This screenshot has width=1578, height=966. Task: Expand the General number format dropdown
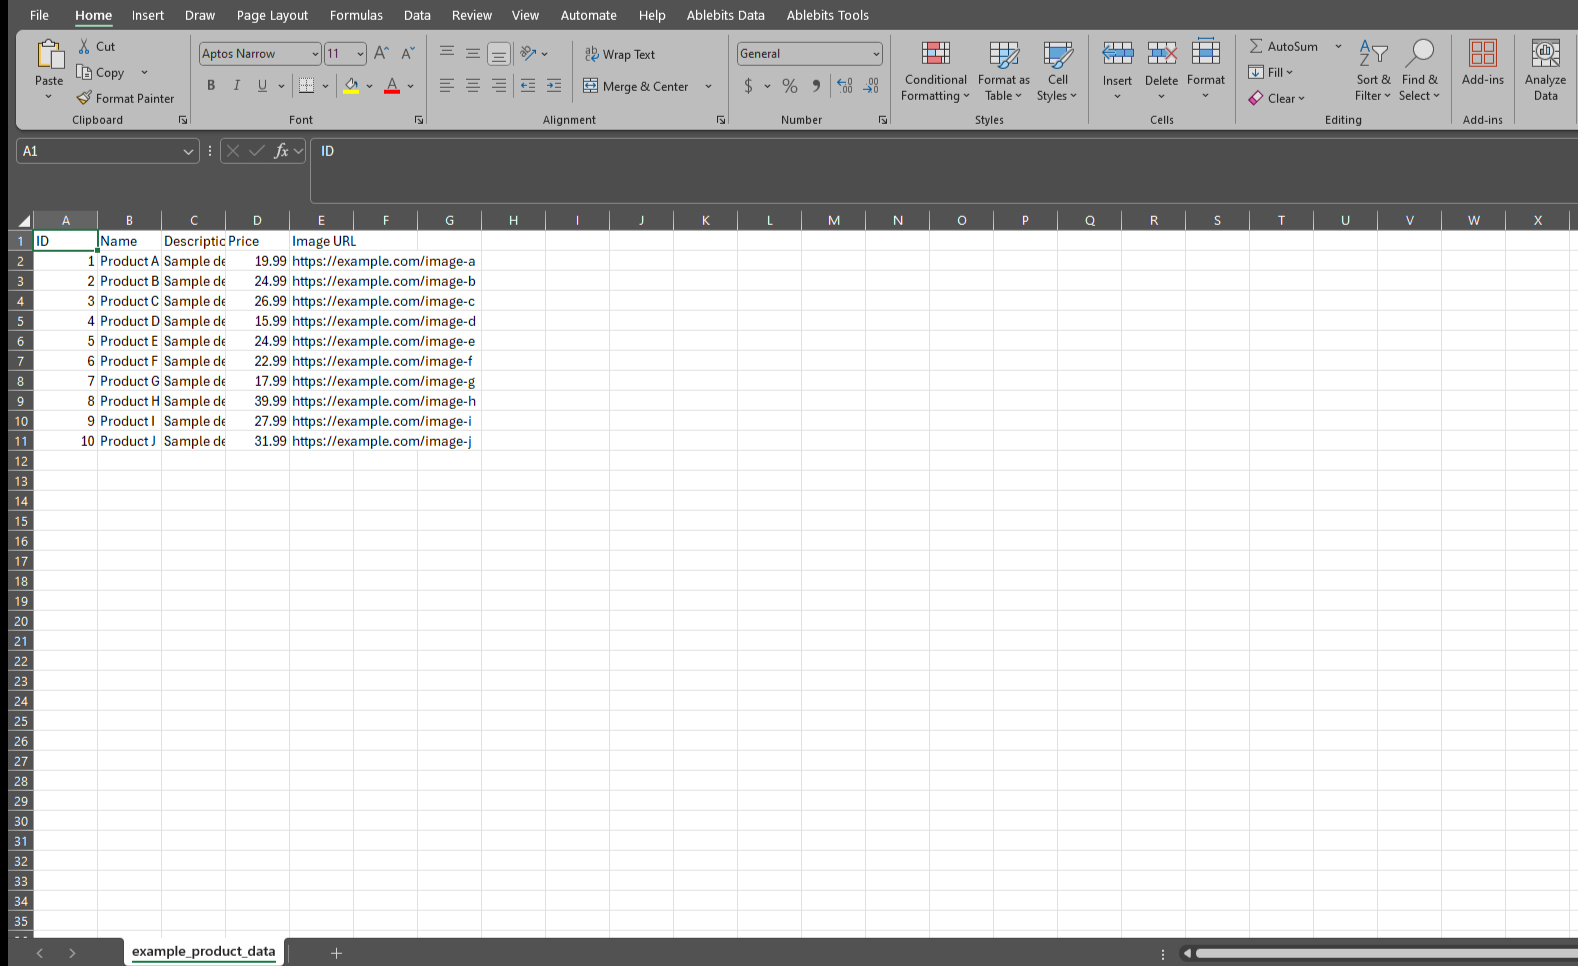click(x=876, y=54)
